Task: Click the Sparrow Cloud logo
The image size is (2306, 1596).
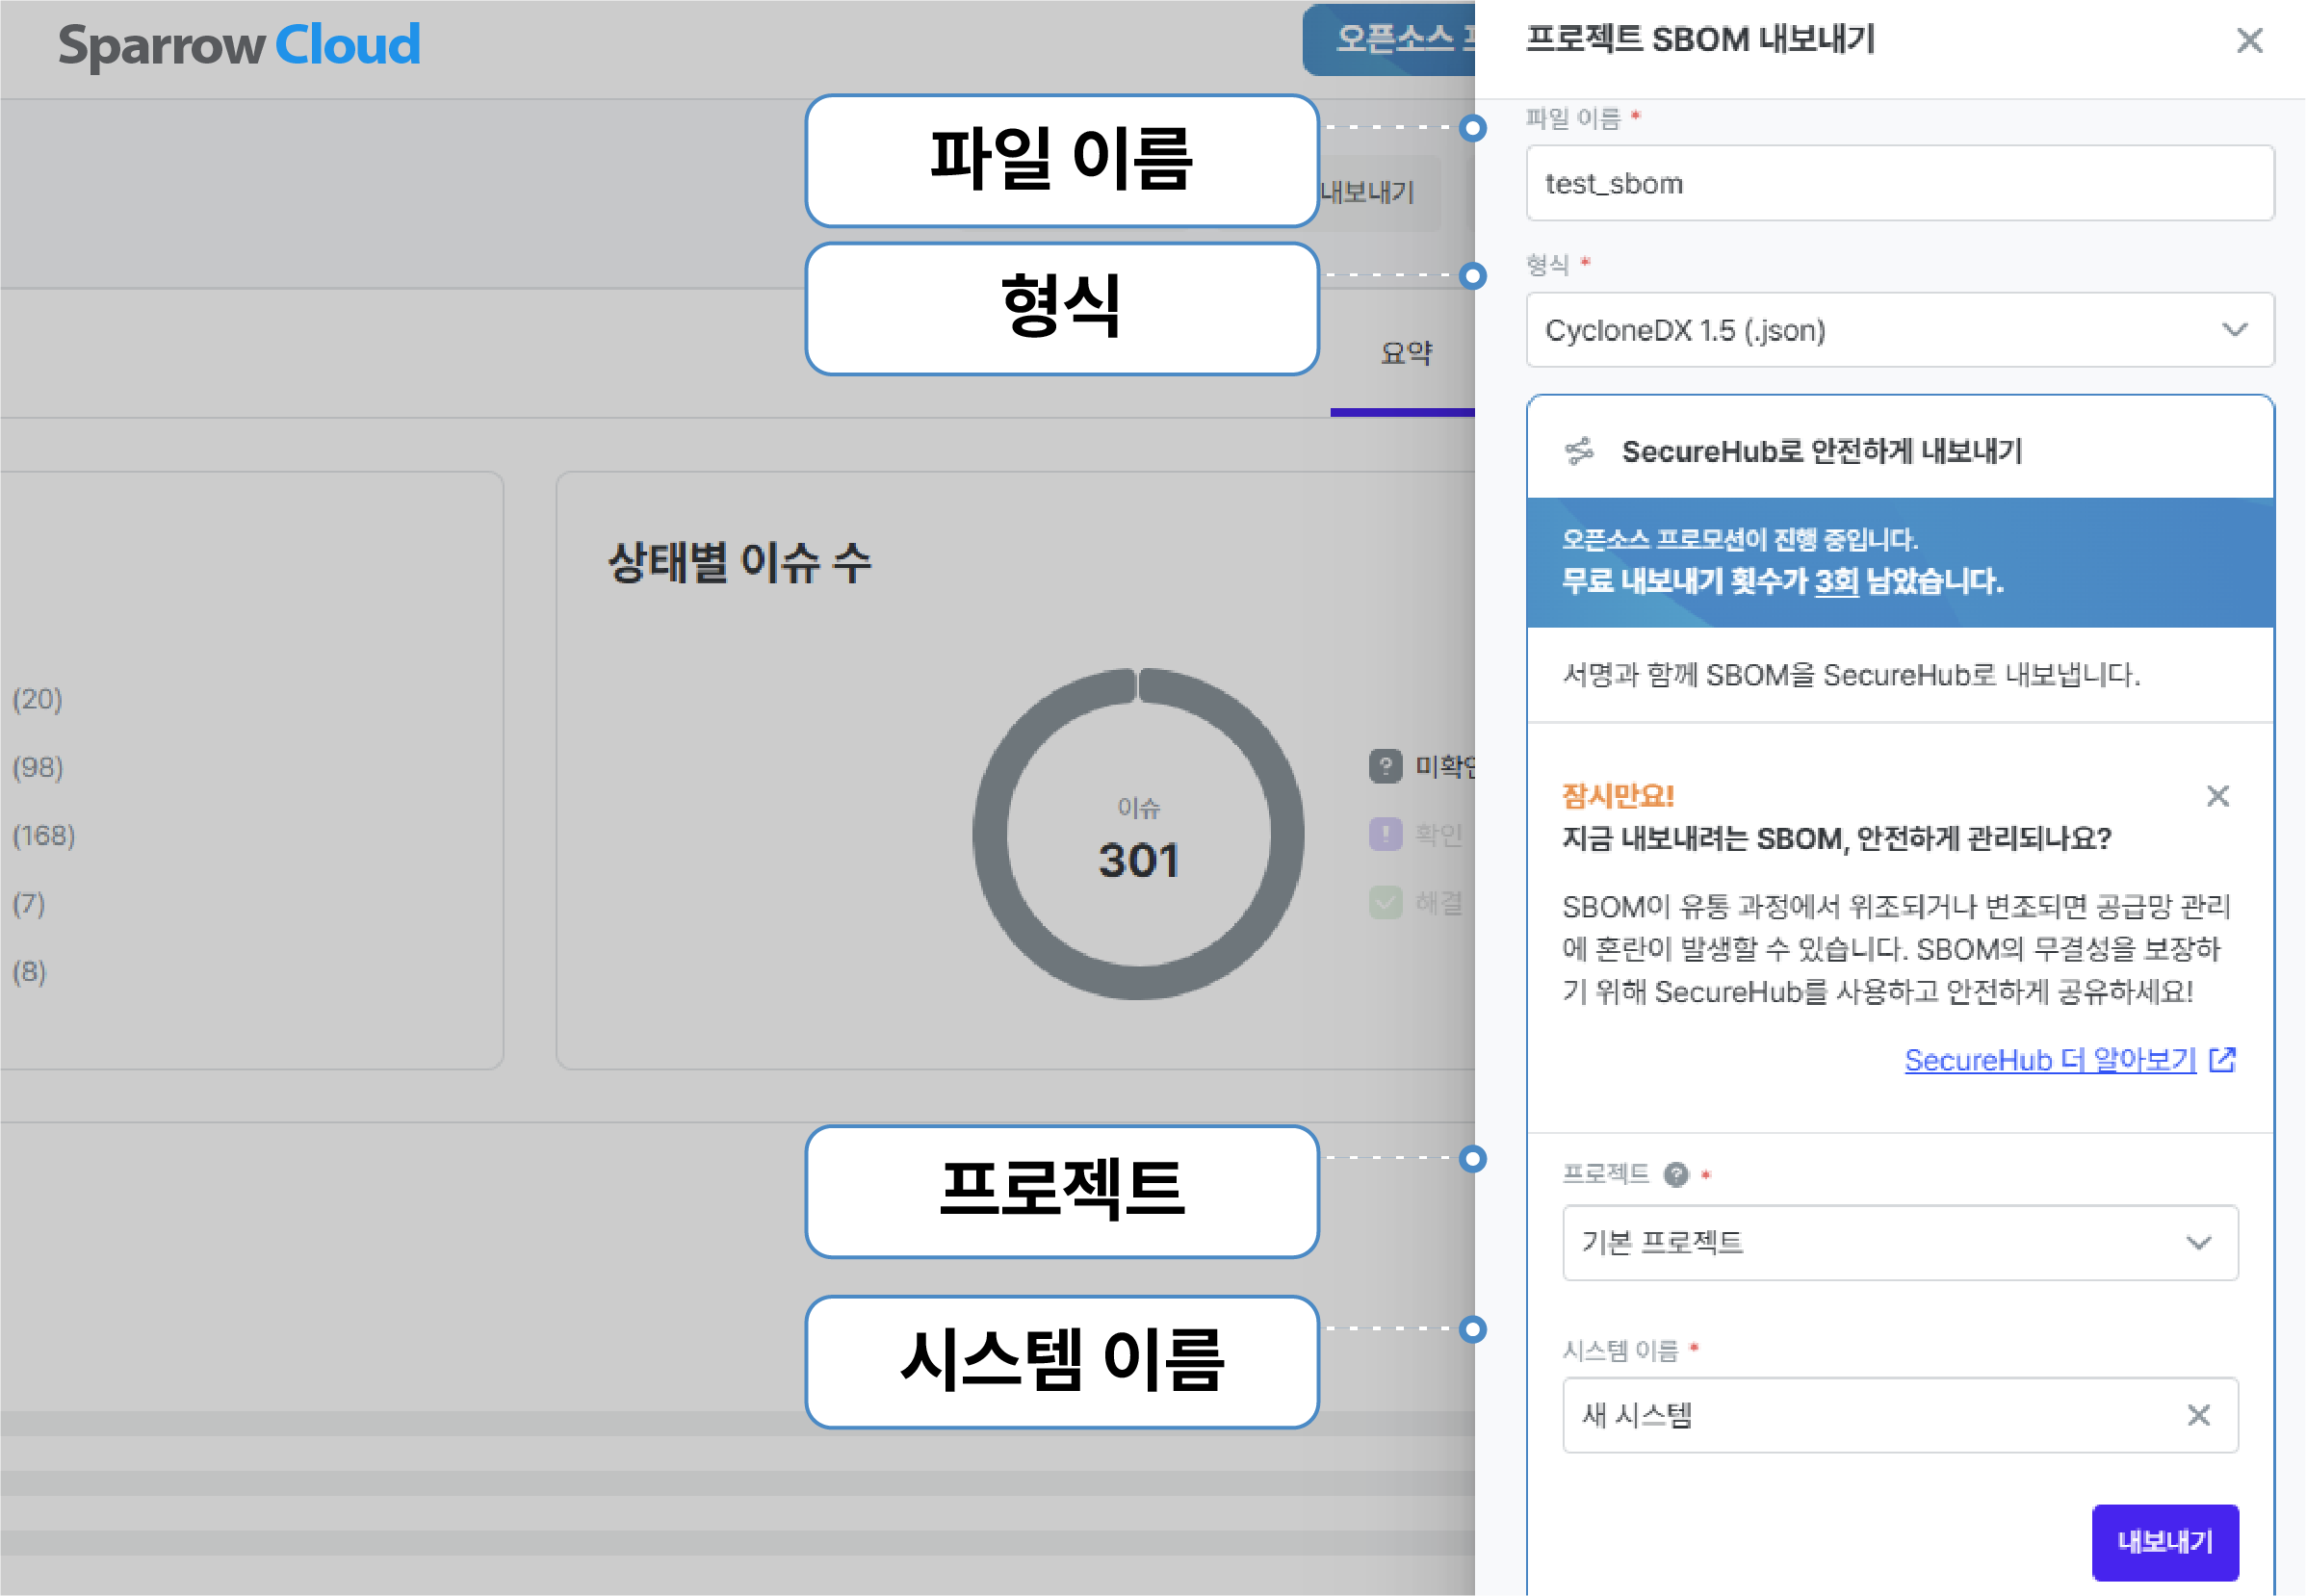Action: pos(239,46)
